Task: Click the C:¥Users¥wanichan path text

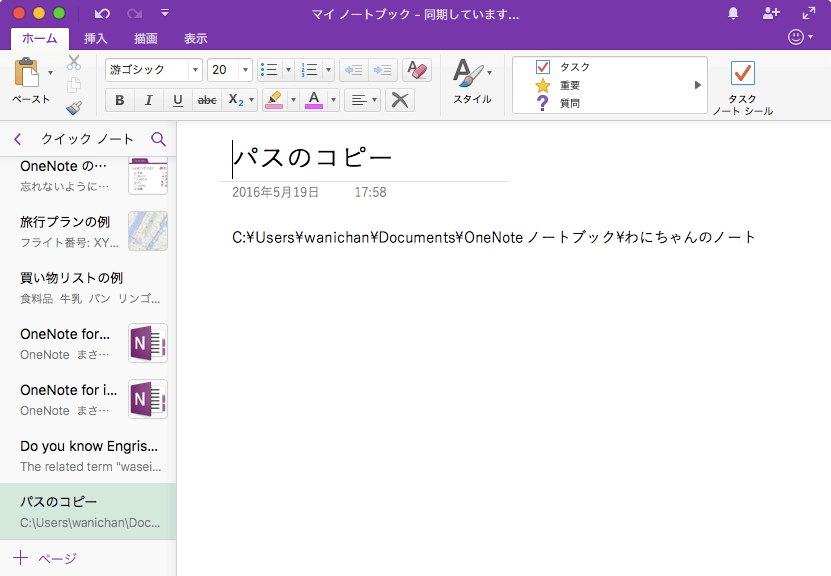Action: [493, 237]
